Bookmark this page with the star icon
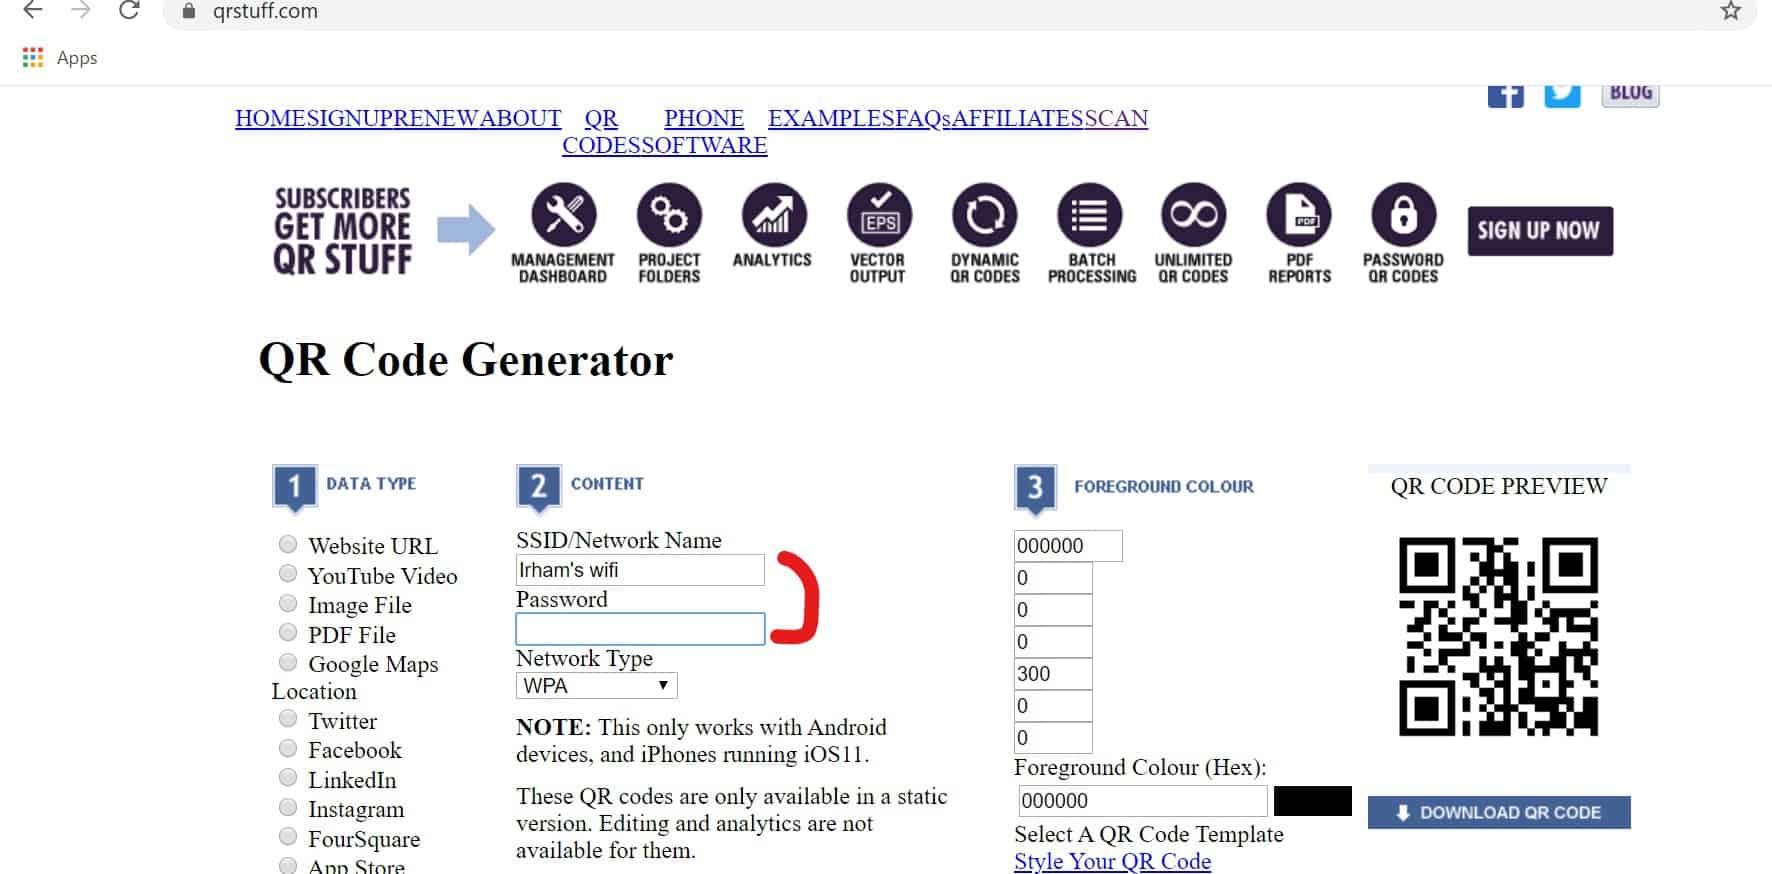The height and width of the screenshot is (874, 1772). (1731, 11)
